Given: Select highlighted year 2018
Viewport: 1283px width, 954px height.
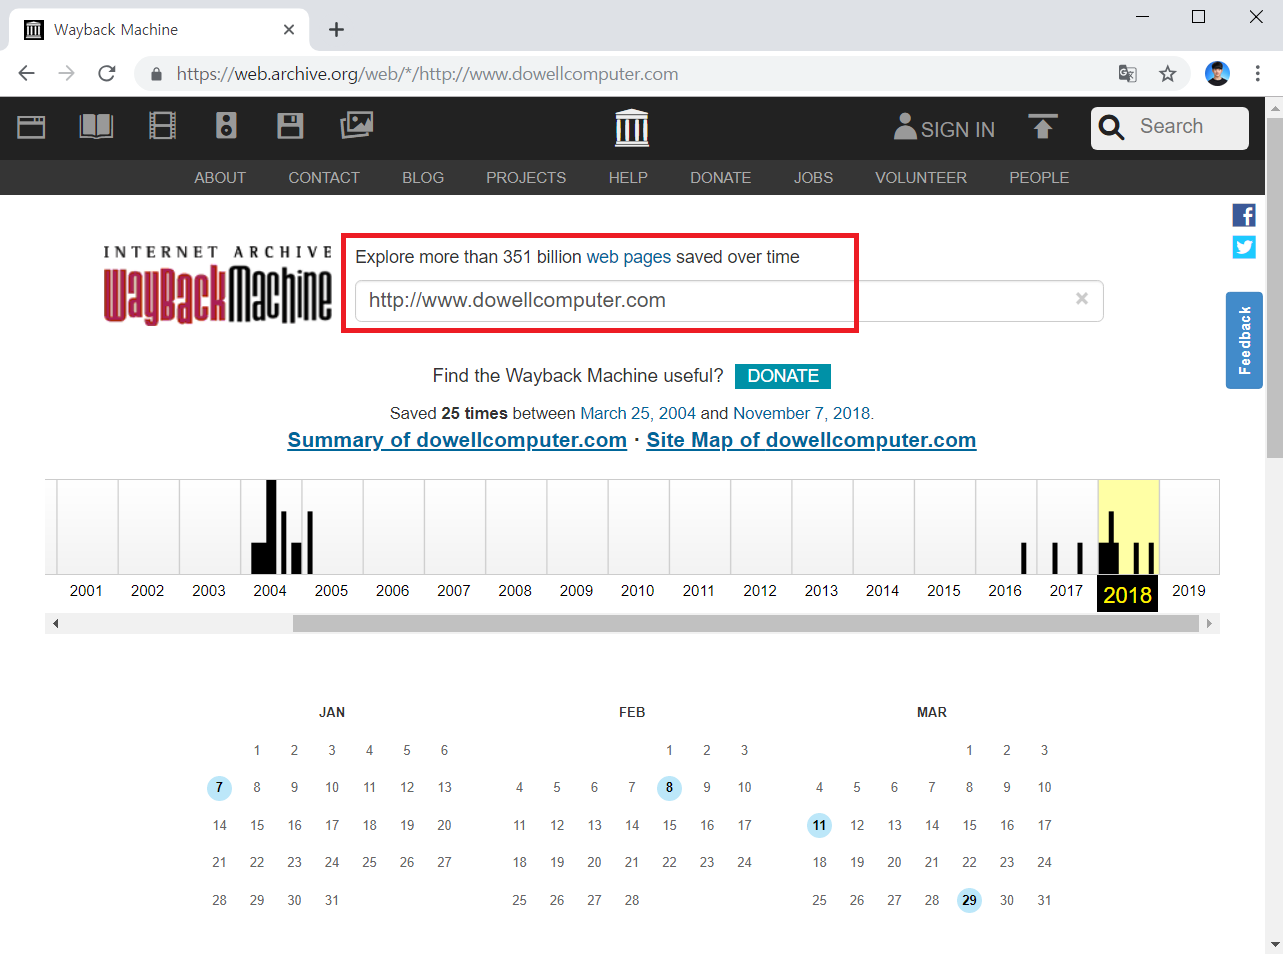Looking at the screenshot, I should [x=1128, y=594].
